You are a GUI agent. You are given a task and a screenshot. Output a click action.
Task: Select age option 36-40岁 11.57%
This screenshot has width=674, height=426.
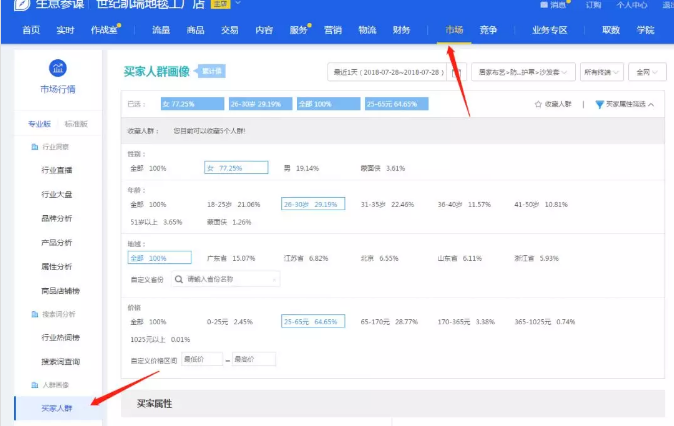pyautogui.click(x=464, y=205)
